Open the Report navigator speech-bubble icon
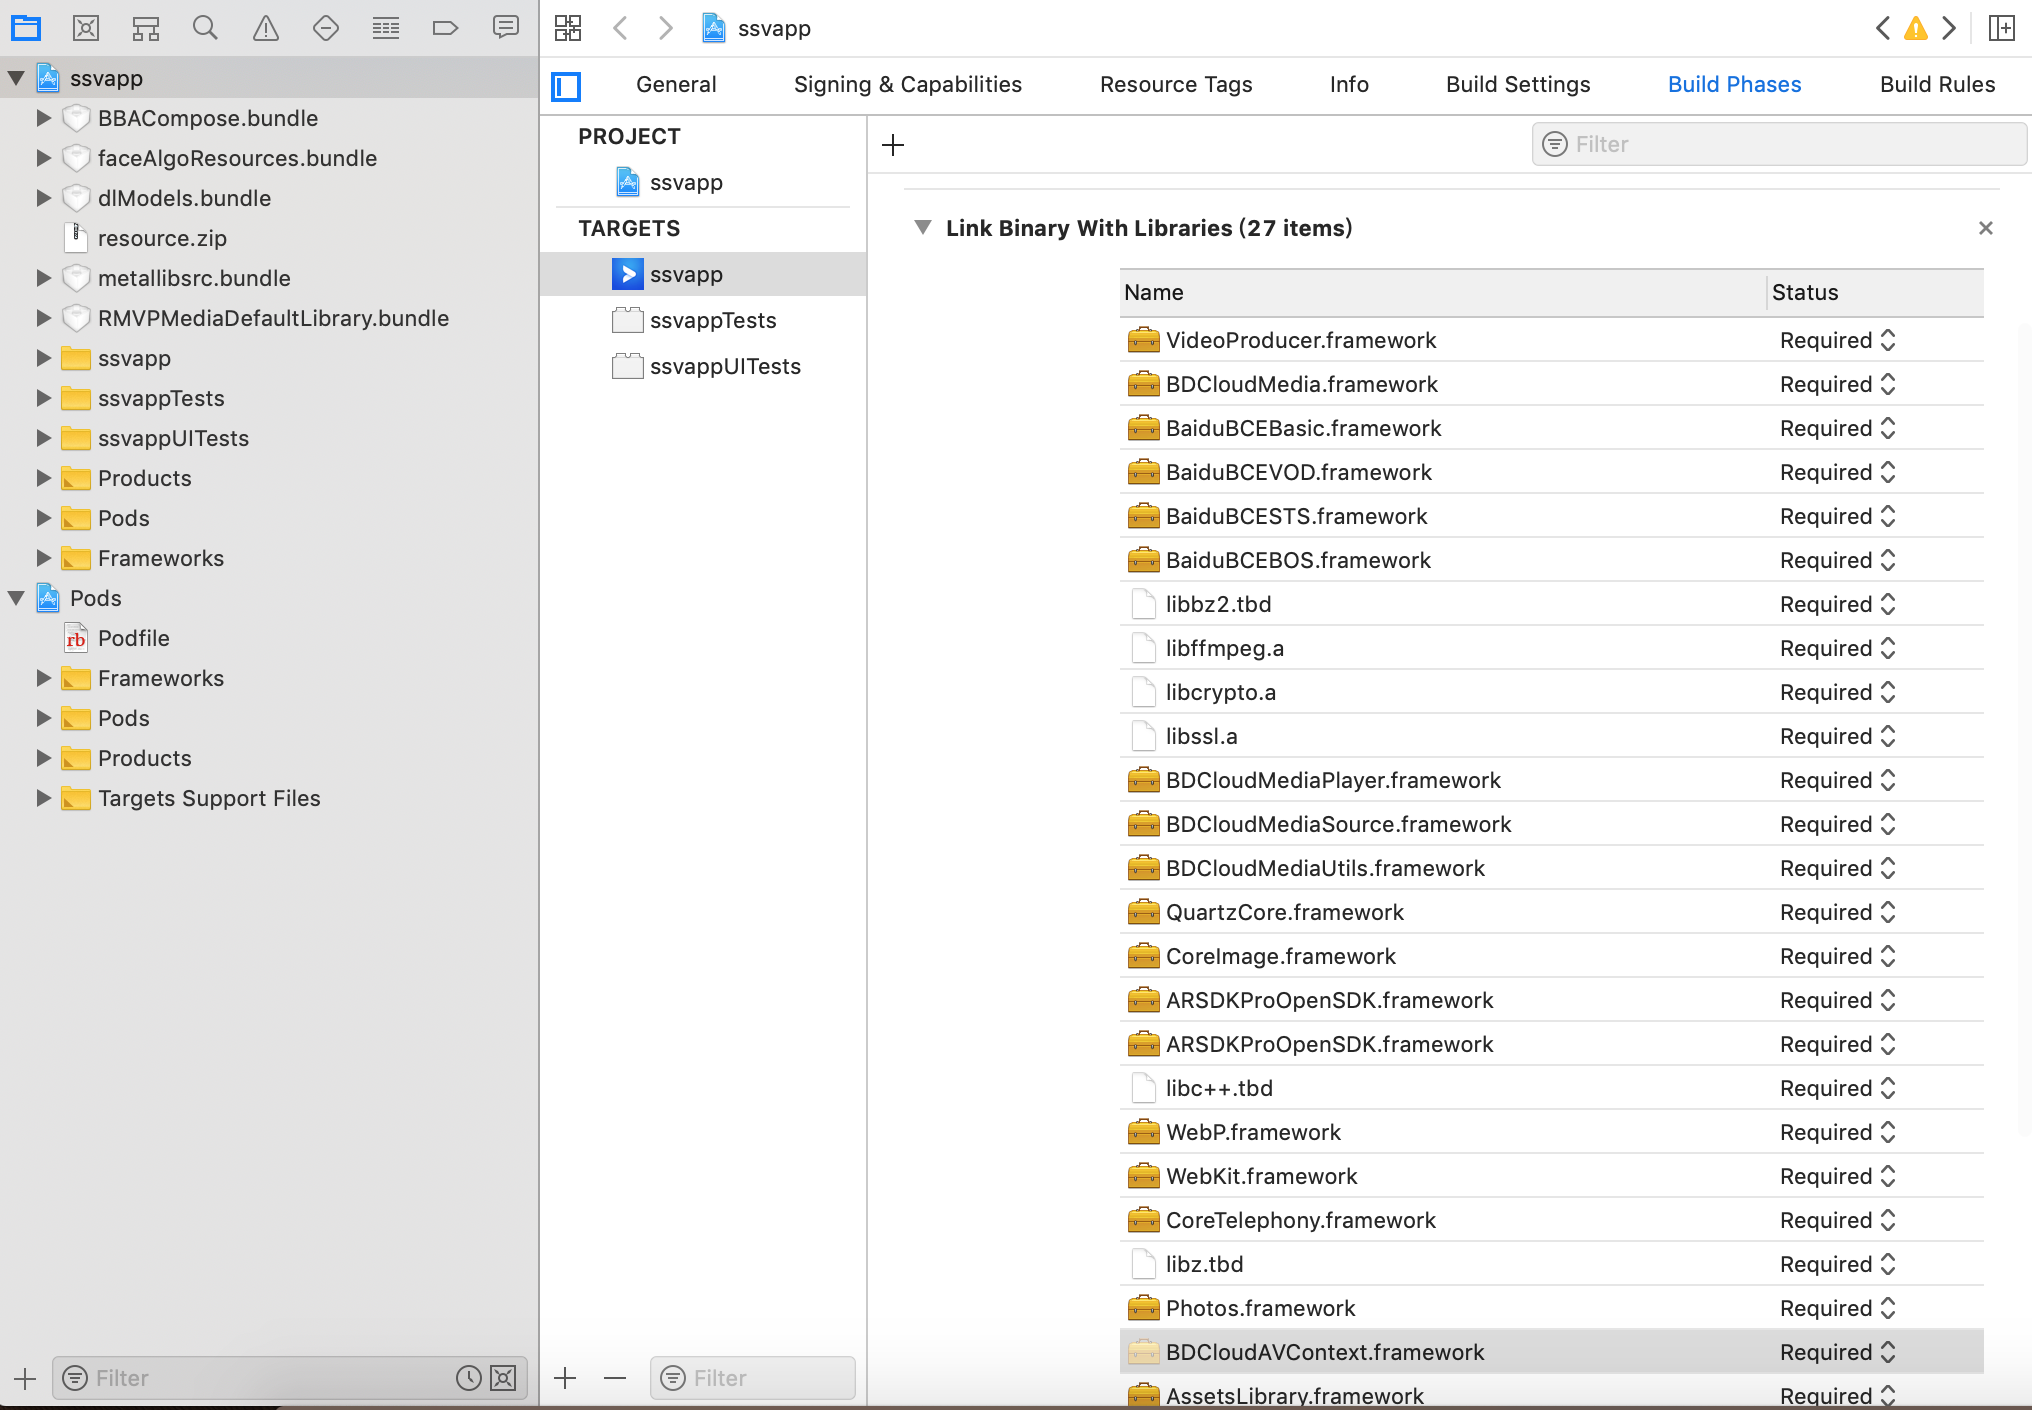The image size is (2032, 1410). click(506, 28)
